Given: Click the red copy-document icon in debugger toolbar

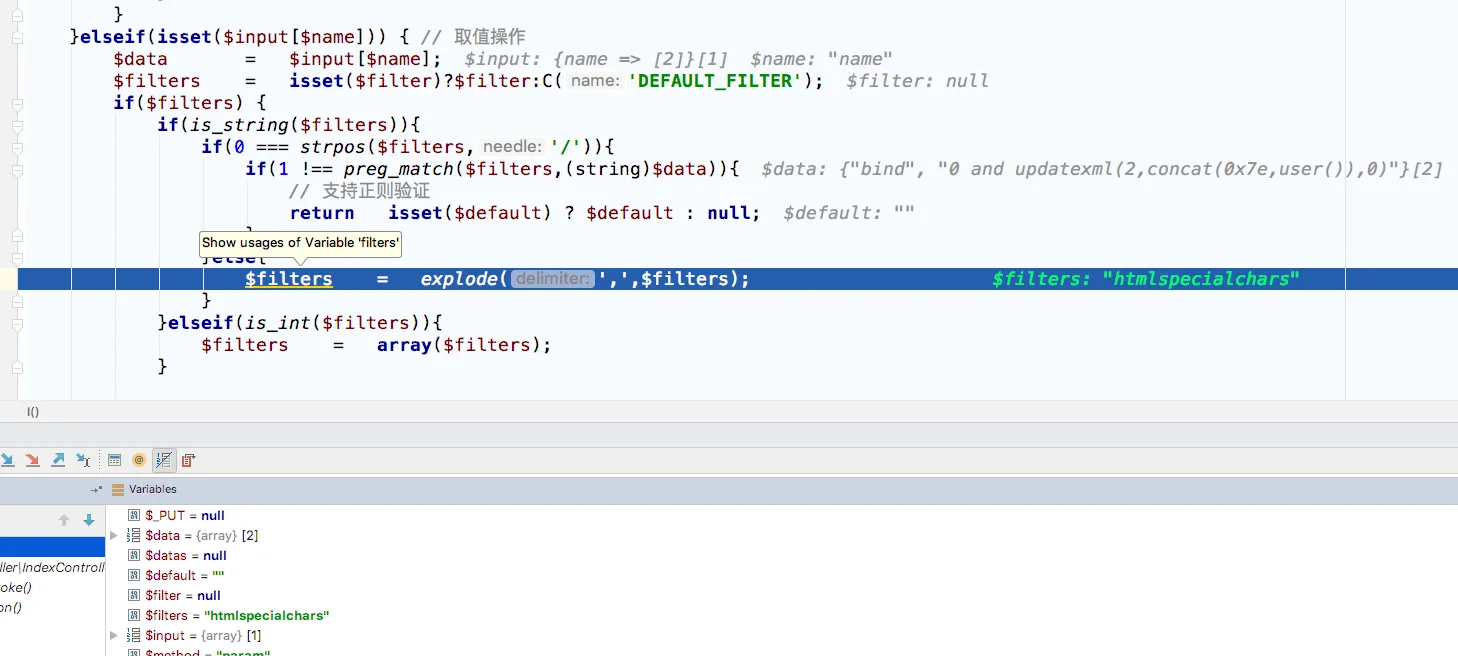Looking at the screenshot, I should [188, 460].
